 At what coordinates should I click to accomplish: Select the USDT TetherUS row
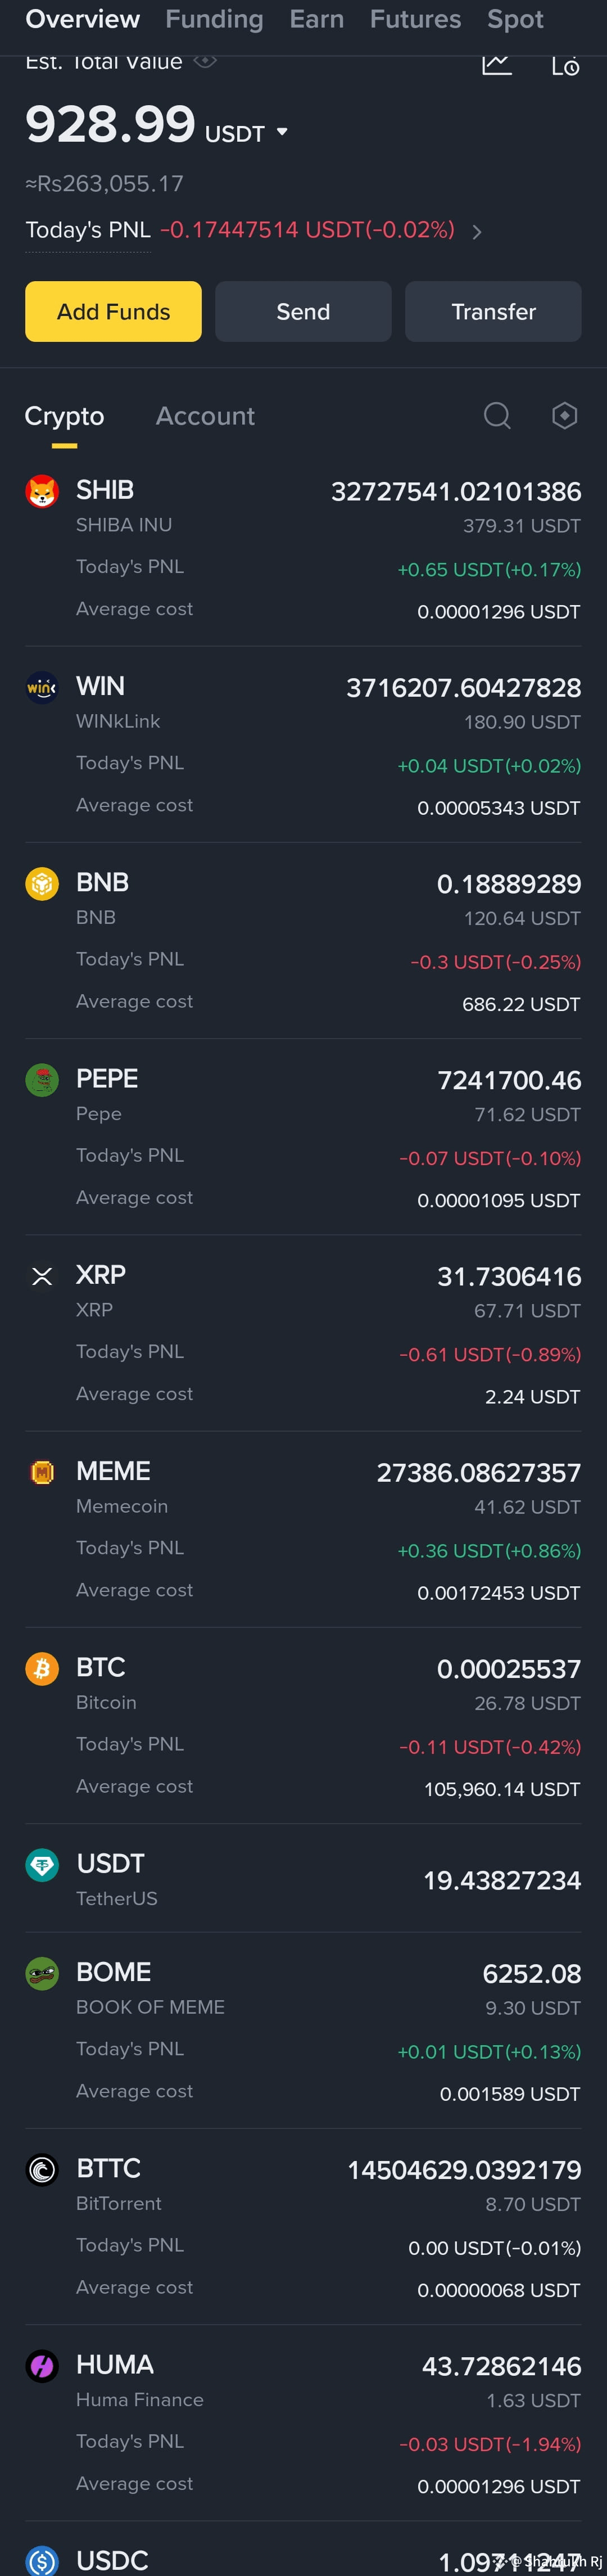click(303, 1879)
